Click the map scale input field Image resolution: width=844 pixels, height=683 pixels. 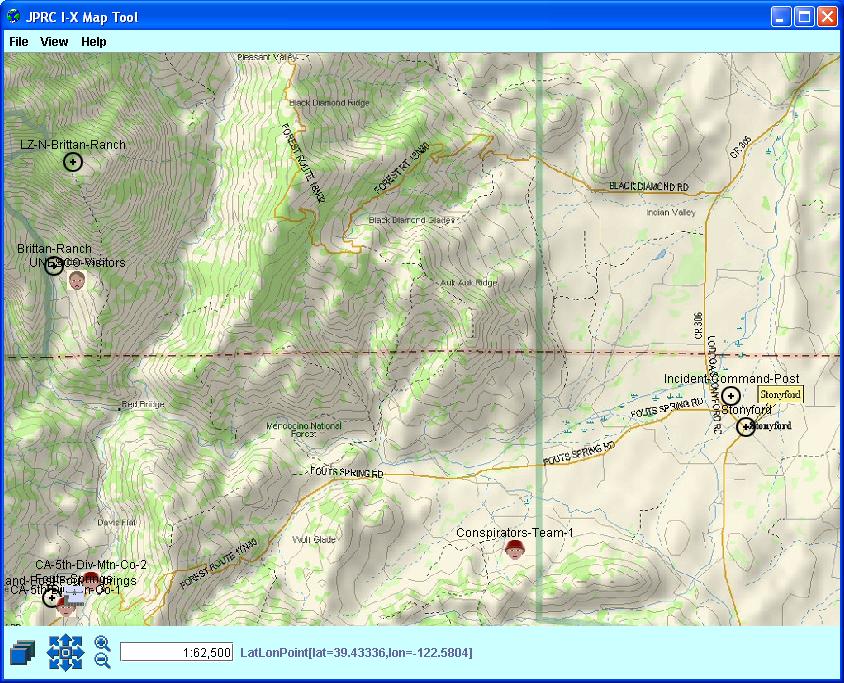coord(176,652)
